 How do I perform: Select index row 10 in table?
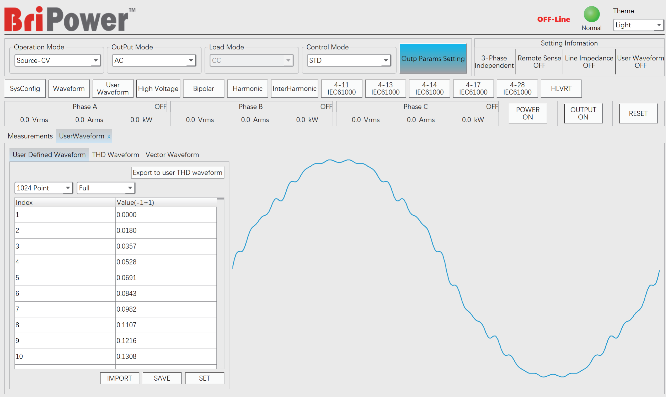pyautogui.click(x=65, y=356)
